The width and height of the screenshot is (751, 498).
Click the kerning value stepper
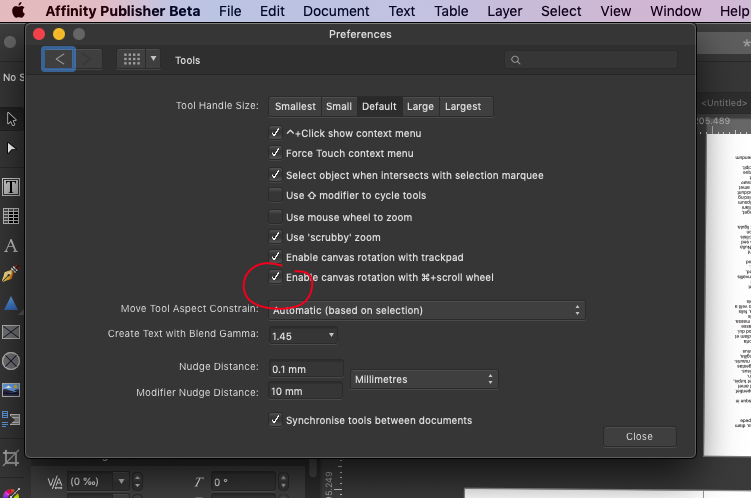(x=137, y=481)
